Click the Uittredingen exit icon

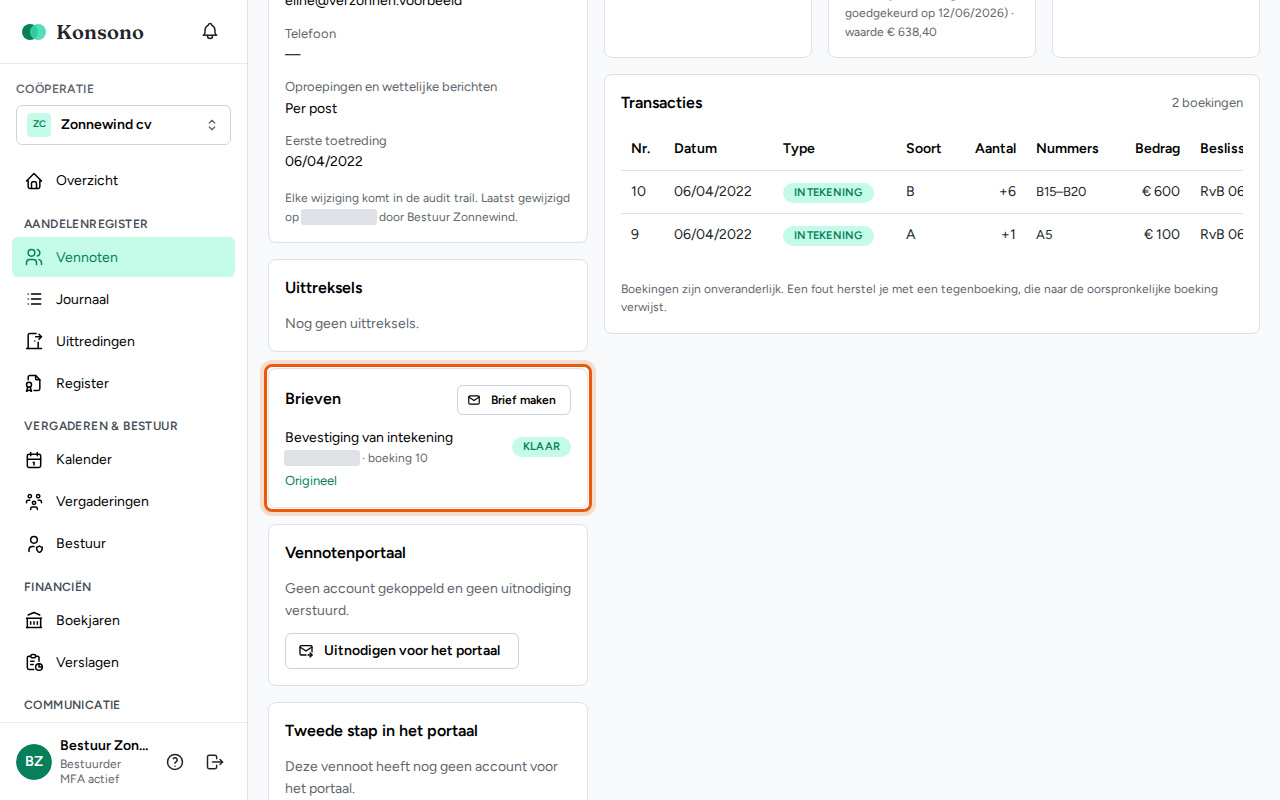(x=35, y=341)
